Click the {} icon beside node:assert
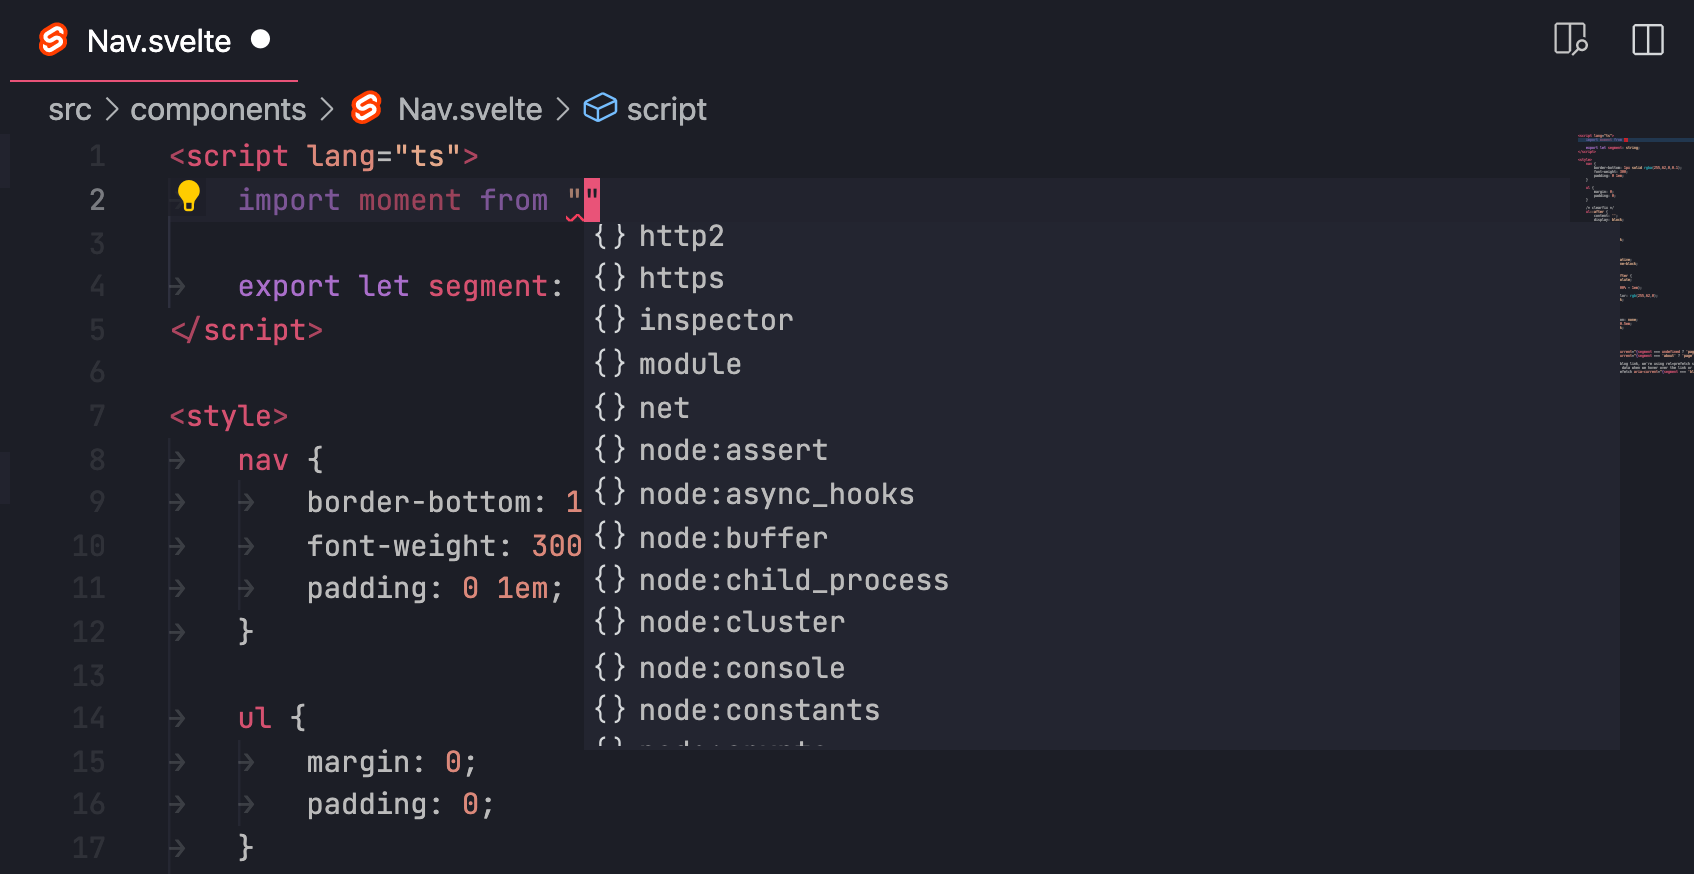Screen dimensions: 1694x874 [x=610, y=450]
